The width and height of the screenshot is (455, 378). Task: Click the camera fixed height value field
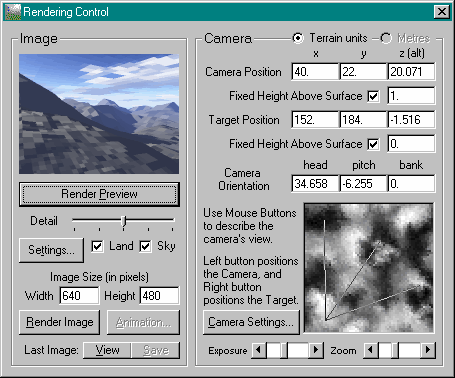tap(411, 96)
